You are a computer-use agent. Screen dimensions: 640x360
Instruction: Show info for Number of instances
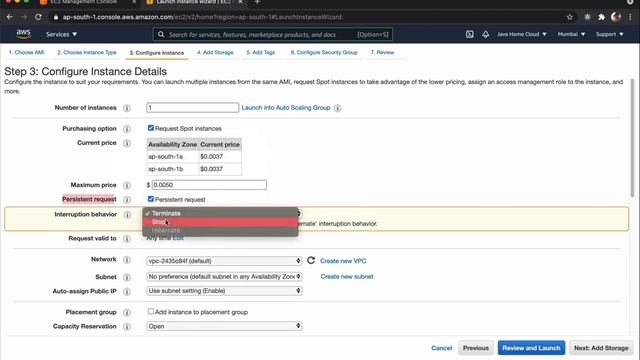127,108
